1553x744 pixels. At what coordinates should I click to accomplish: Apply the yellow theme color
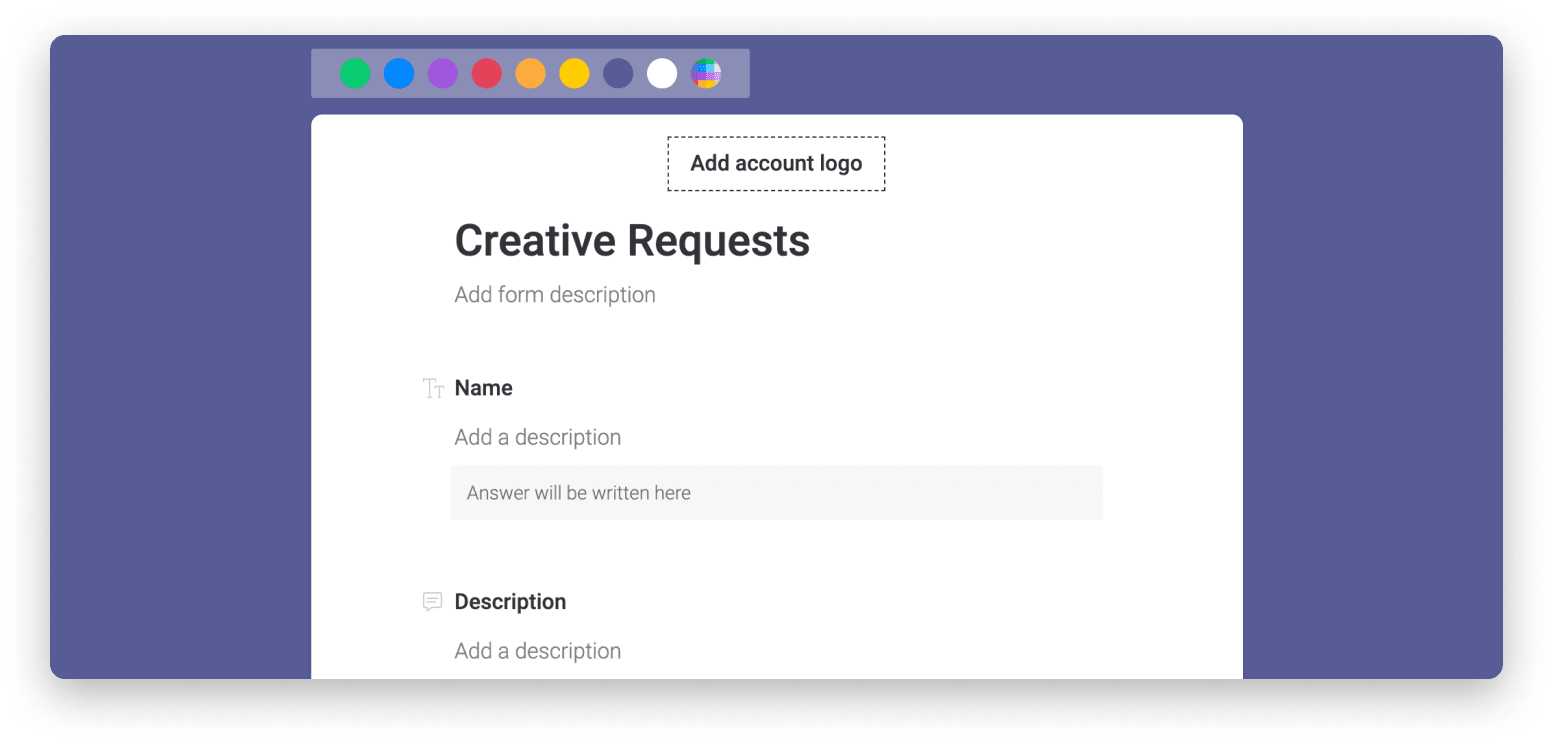(x=574, y=73)
